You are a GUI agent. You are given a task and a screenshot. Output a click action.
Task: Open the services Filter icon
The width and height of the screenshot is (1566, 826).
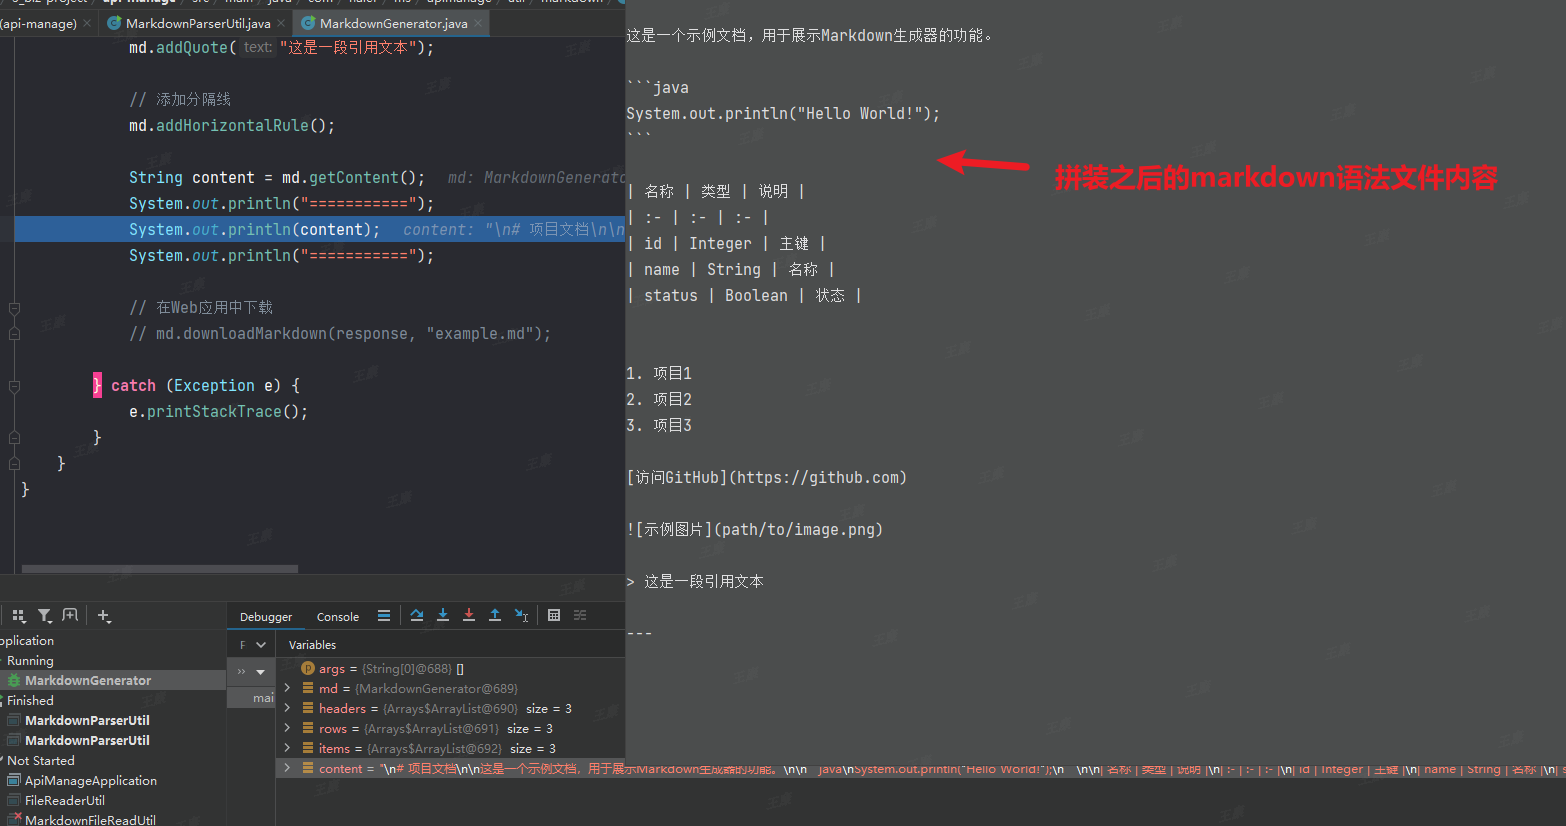(45, 616)
